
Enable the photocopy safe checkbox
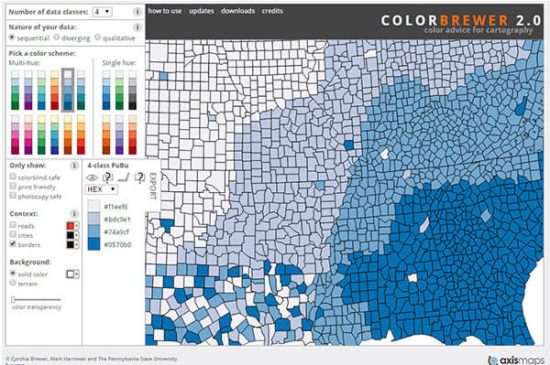click(x=13, y=195)
